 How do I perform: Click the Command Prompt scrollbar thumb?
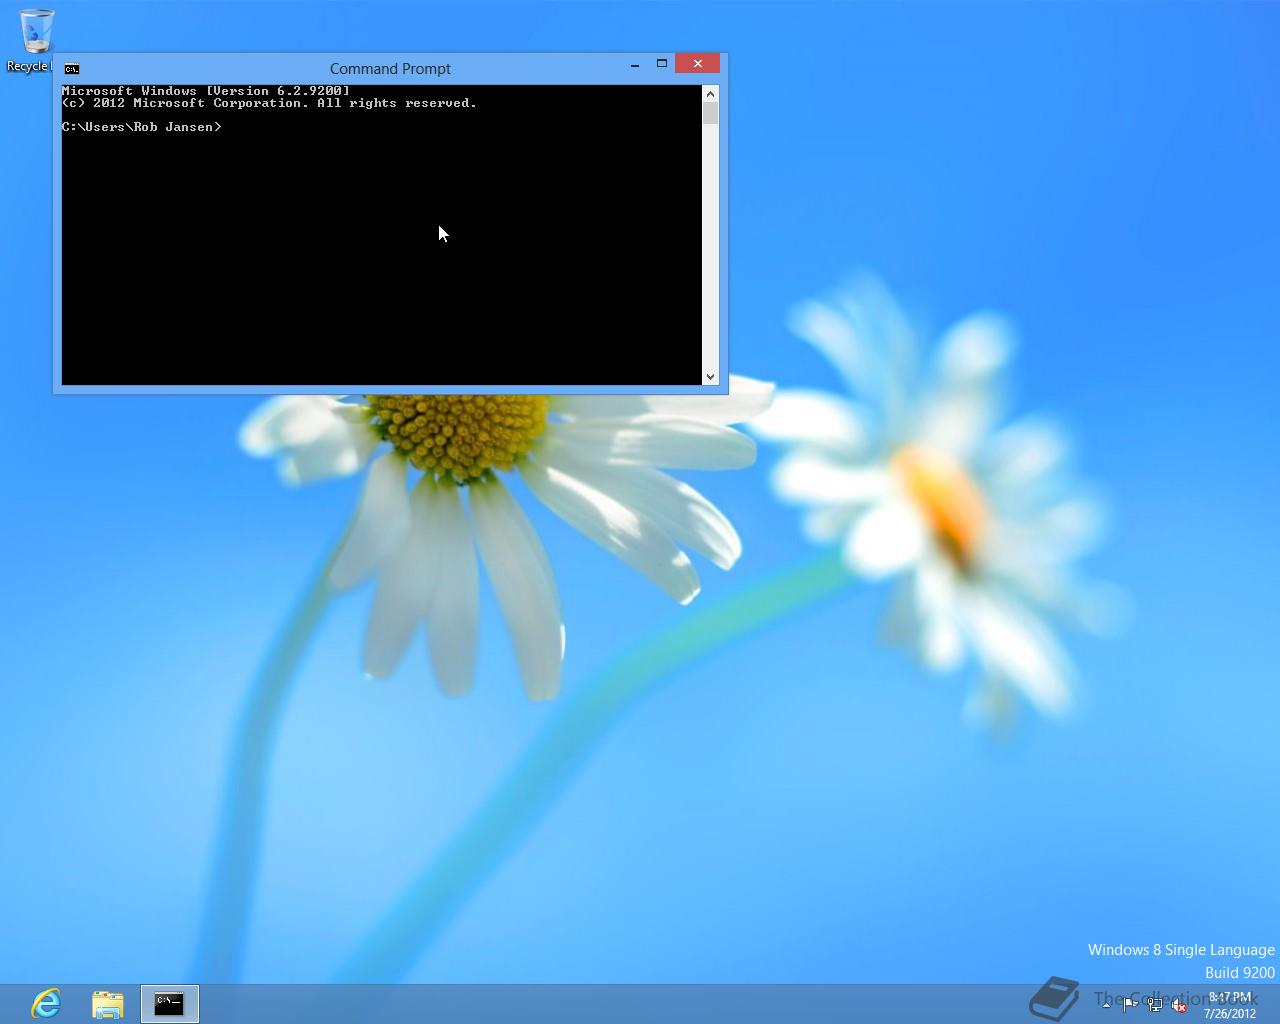pos(710,113)
